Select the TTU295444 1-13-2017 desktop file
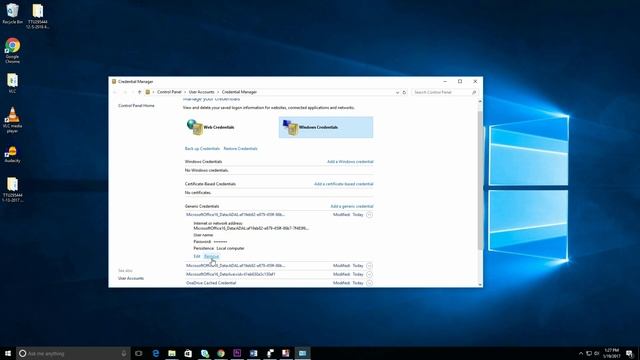The width and height of the screenshot is (640, 360). pos(13,190)
